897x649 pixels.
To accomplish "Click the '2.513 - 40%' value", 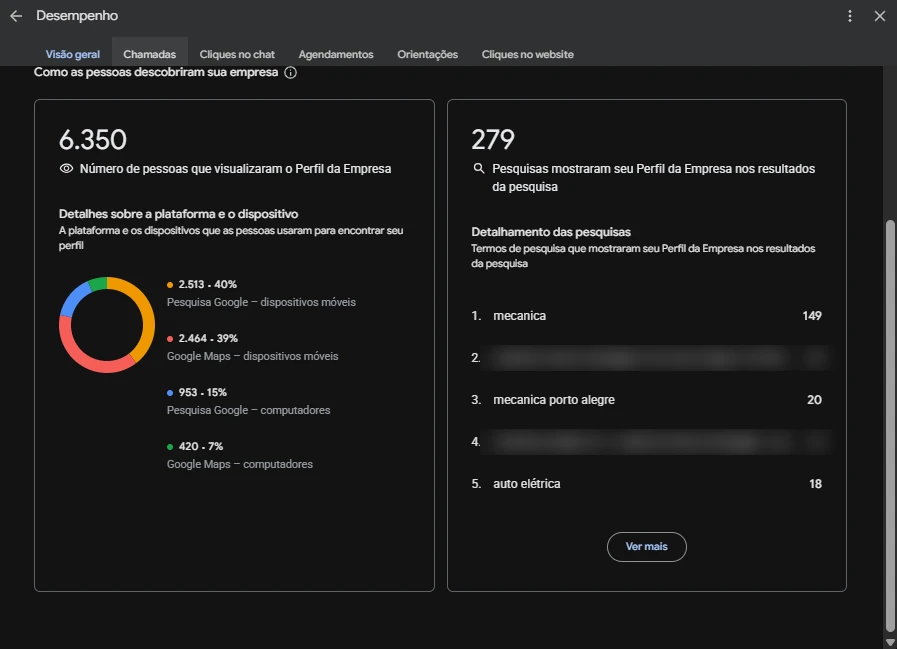I will click(208, 284).
